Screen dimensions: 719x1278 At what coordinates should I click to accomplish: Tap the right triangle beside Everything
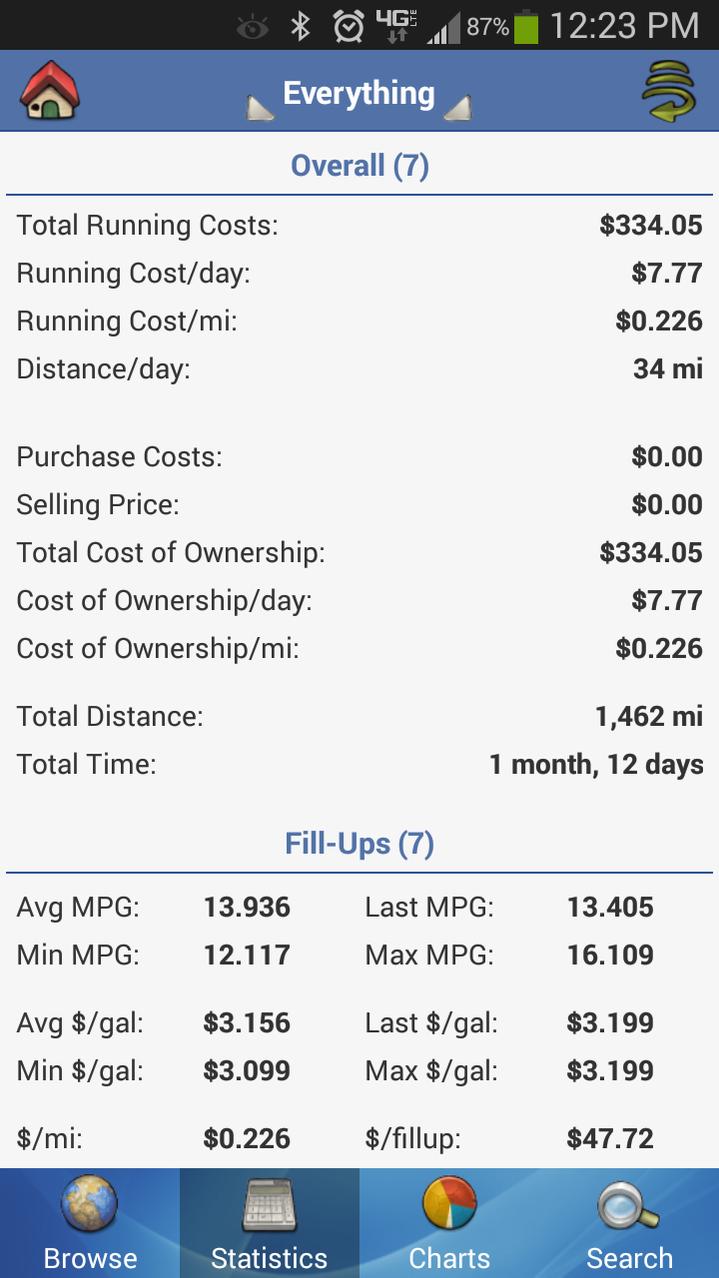457,108
